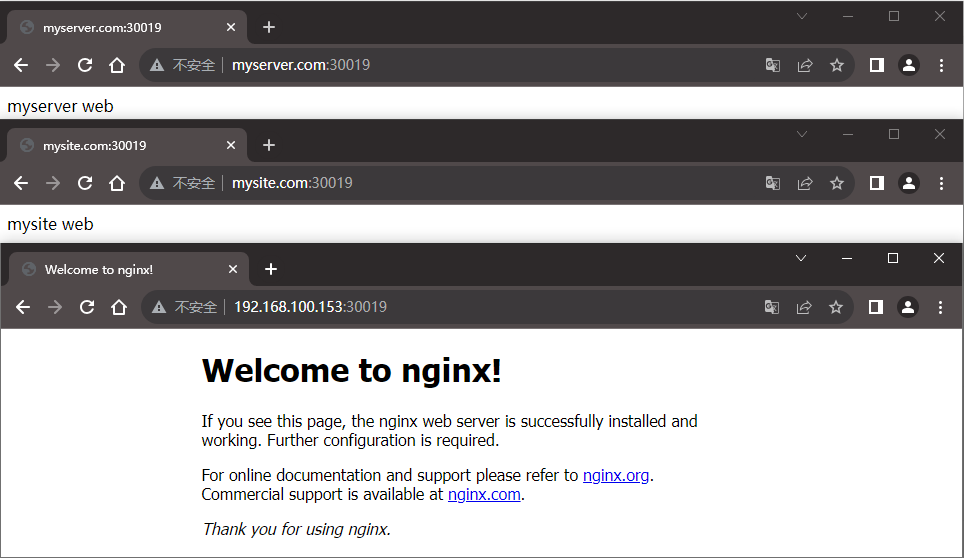Screen dimensions: 964x558
Task: Open side panel in myserver.com window
Action: [x=877, y=65]
